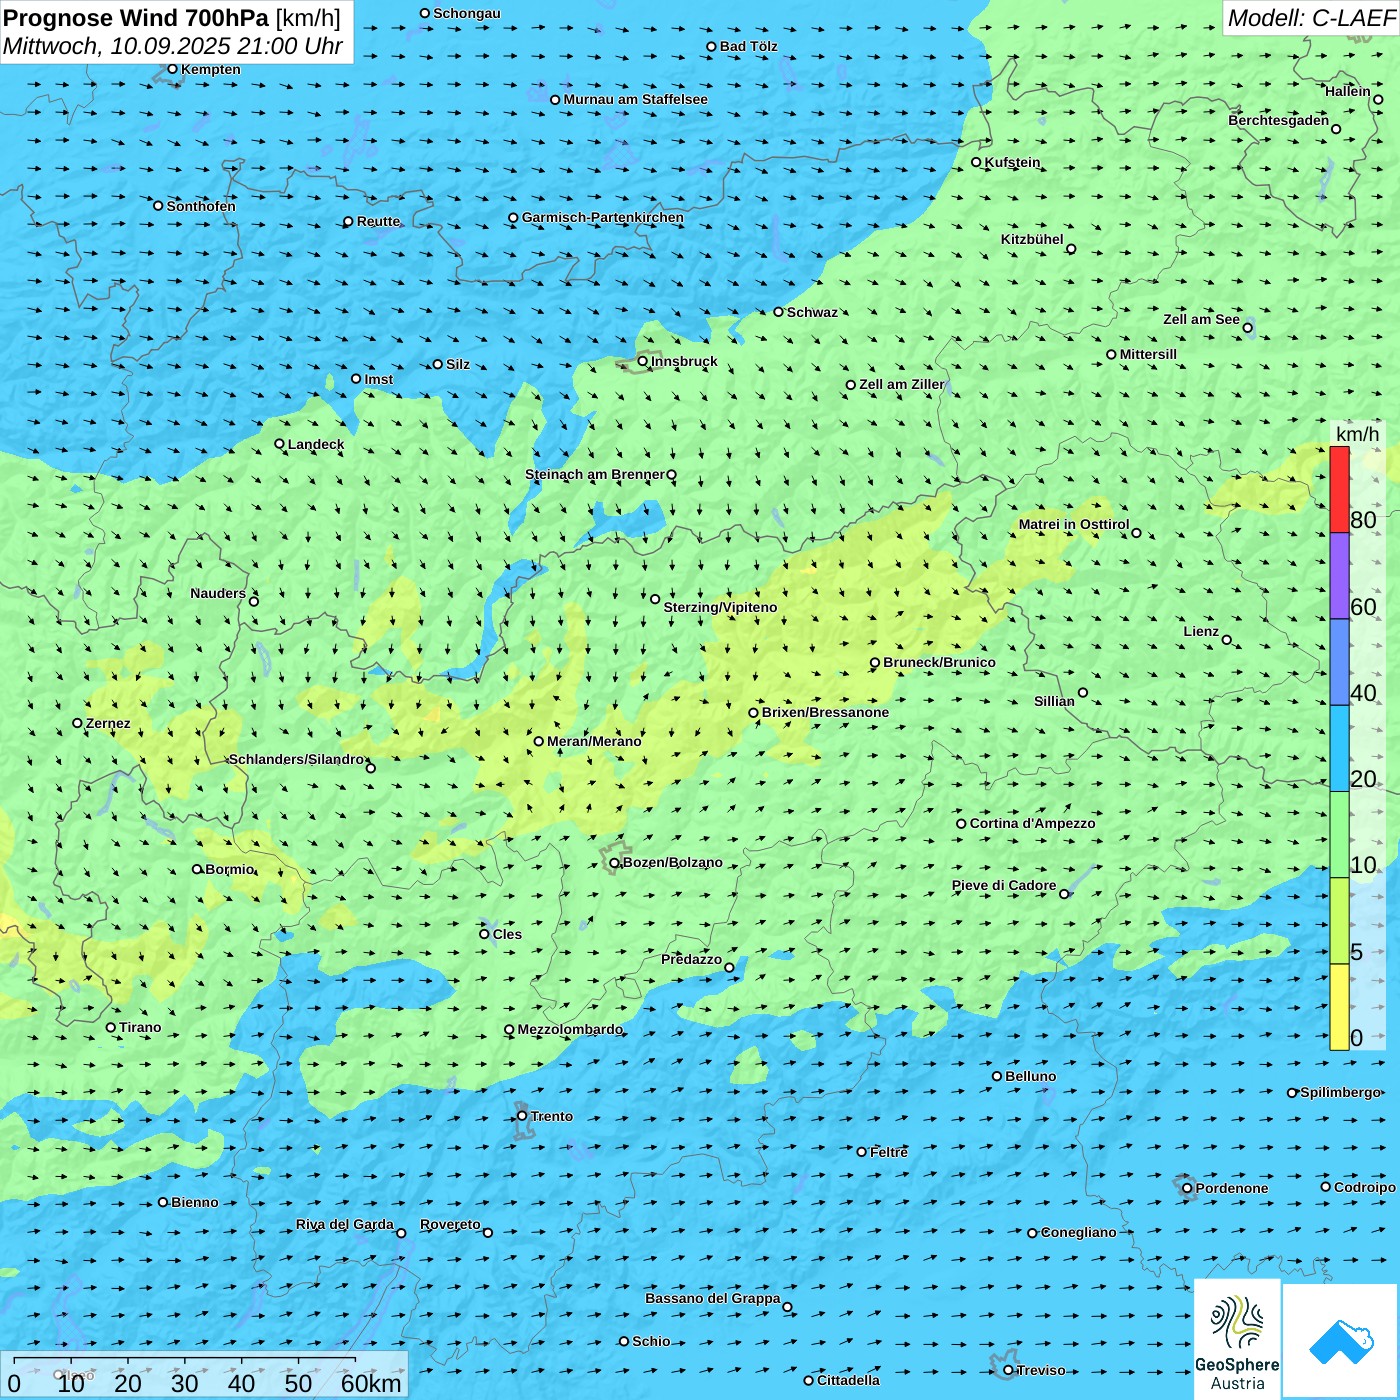Image resolution: width=1400 pixels, height=1400 pixels.
Task: Select the Bozen/Bolzano location marker
Action: click(x=614, y=863)
